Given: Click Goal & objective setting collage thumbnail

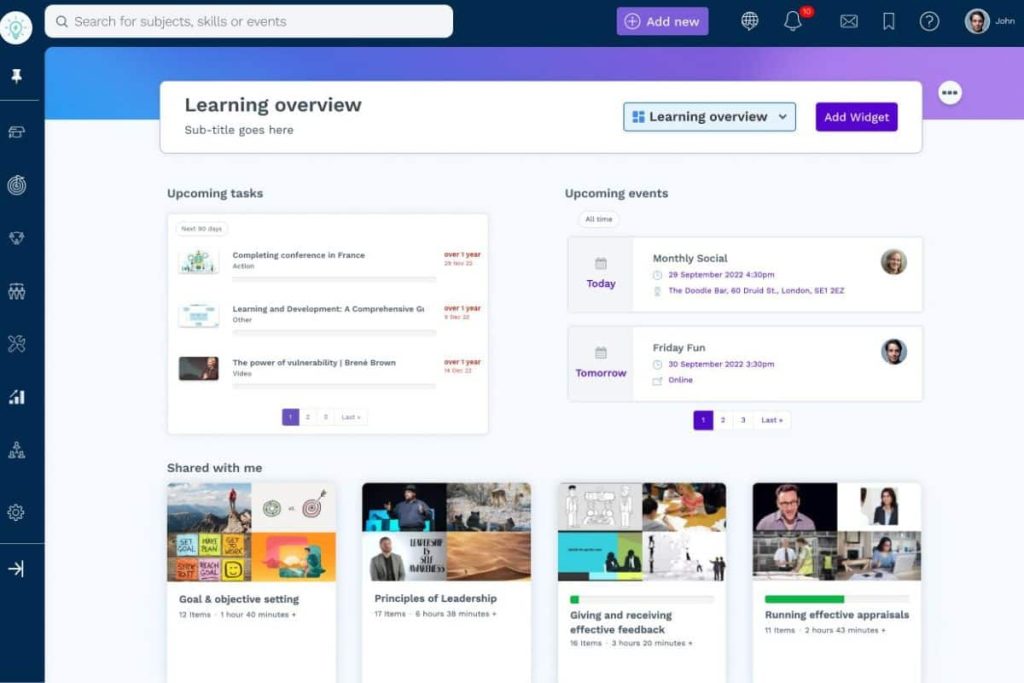Looking at the screenshot, I should (251, 532).
